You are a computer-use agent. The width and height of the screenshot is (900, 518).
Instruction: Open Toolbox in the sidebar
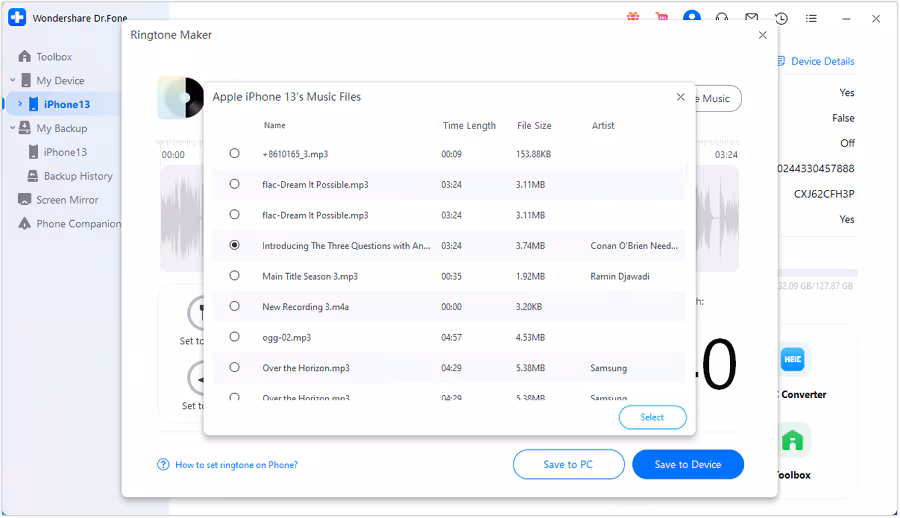tap(54, 56)
